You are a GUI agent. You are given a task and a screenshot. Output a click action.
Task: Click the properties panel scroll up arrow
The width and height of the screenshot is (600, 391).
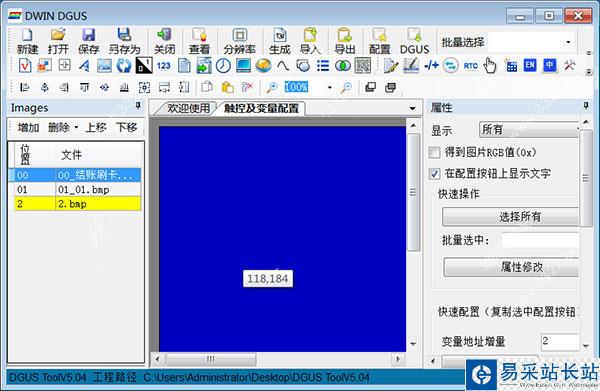(586, 122)
